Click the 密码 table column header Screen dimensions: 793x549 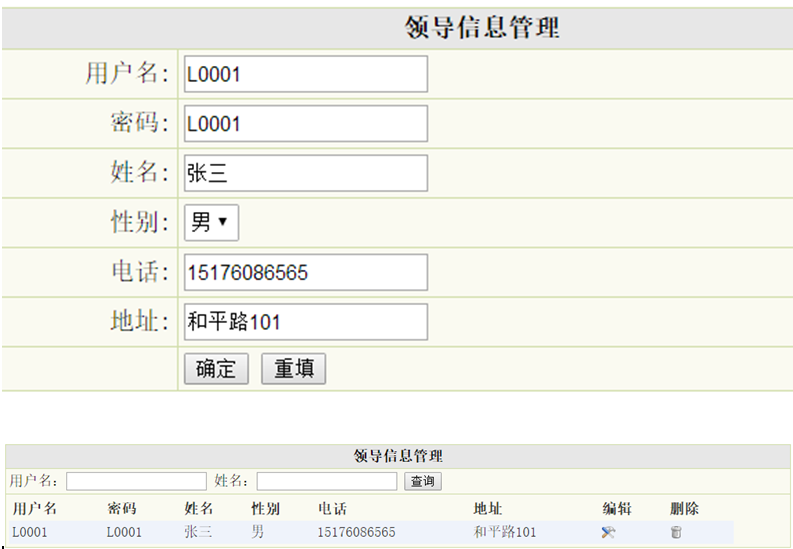pyautogui.click(x=122, y=509)
